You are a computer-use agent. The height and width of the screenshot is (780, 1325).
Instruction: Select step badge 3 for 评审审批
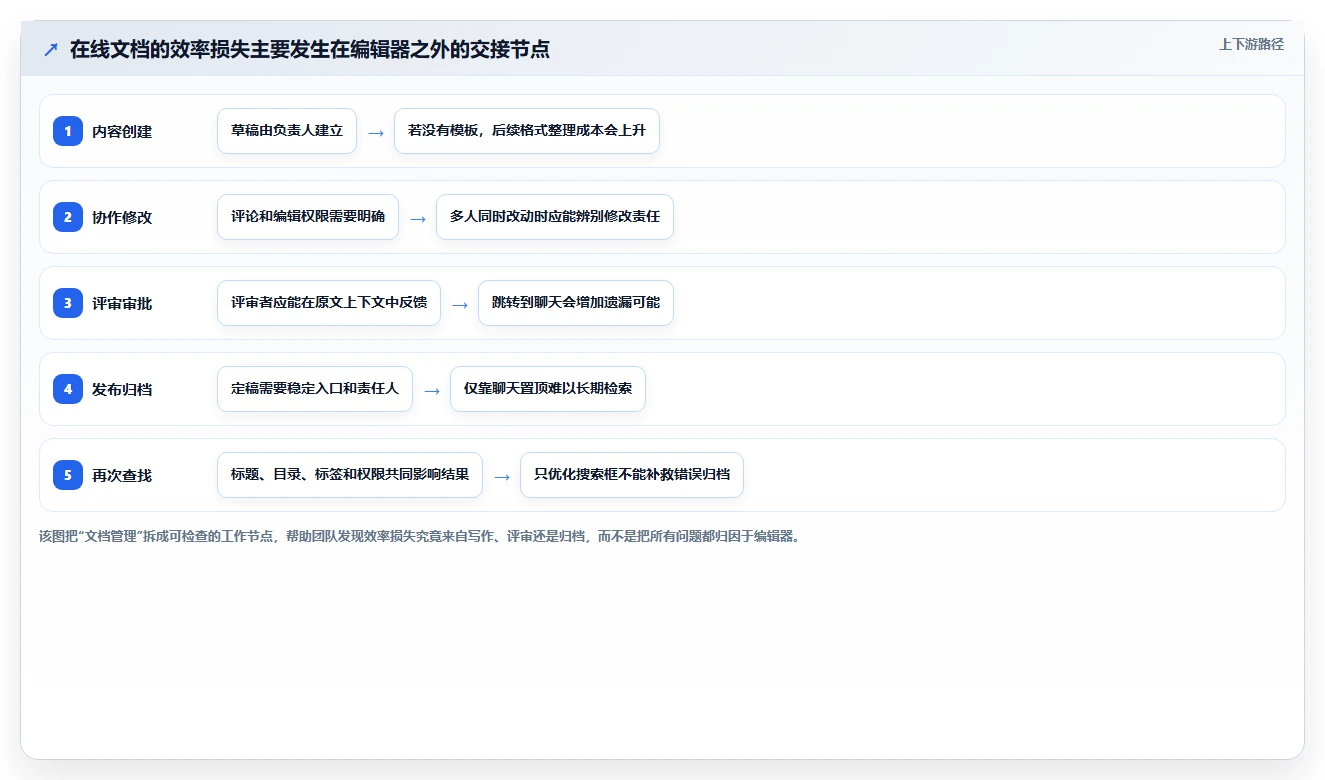coord(68,303)
